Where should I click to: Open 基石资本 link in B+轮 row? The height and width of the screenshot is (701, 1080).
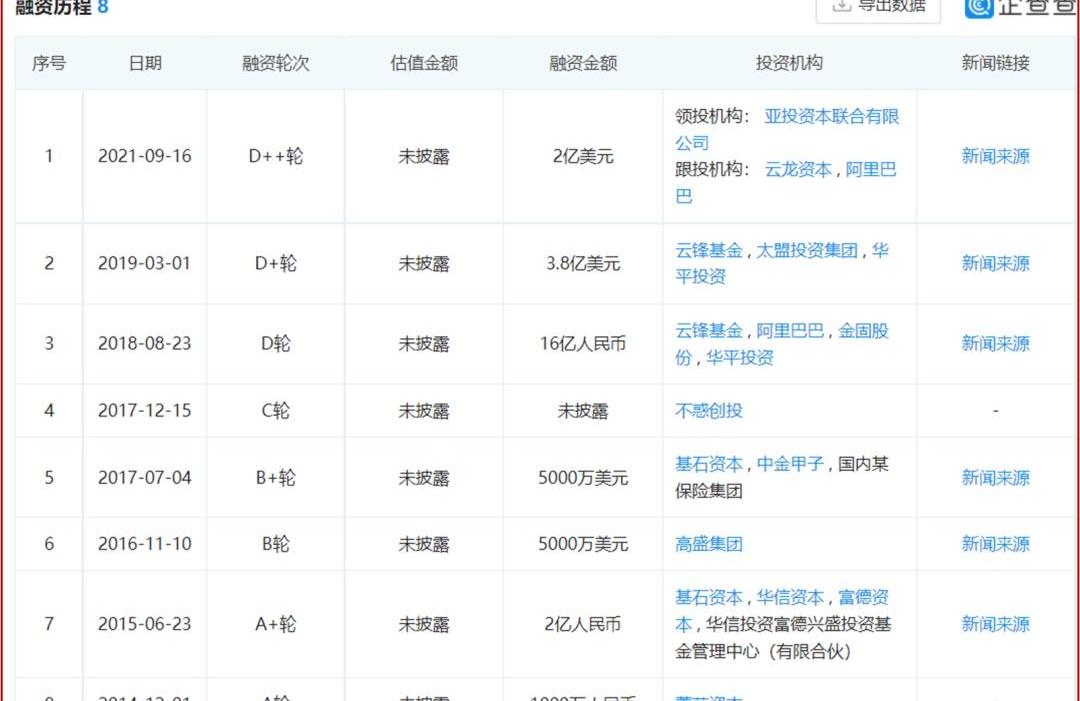click(x=709, y=464)
